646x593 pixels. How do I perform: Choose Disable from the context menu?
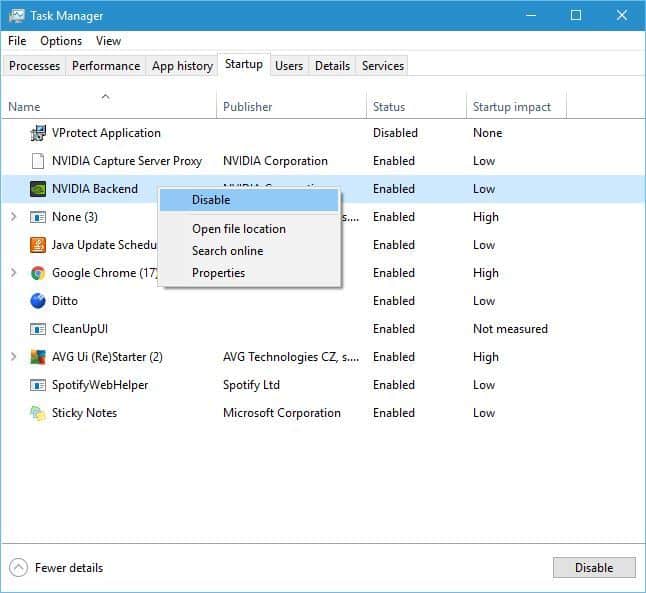click(x=211, y=200)
